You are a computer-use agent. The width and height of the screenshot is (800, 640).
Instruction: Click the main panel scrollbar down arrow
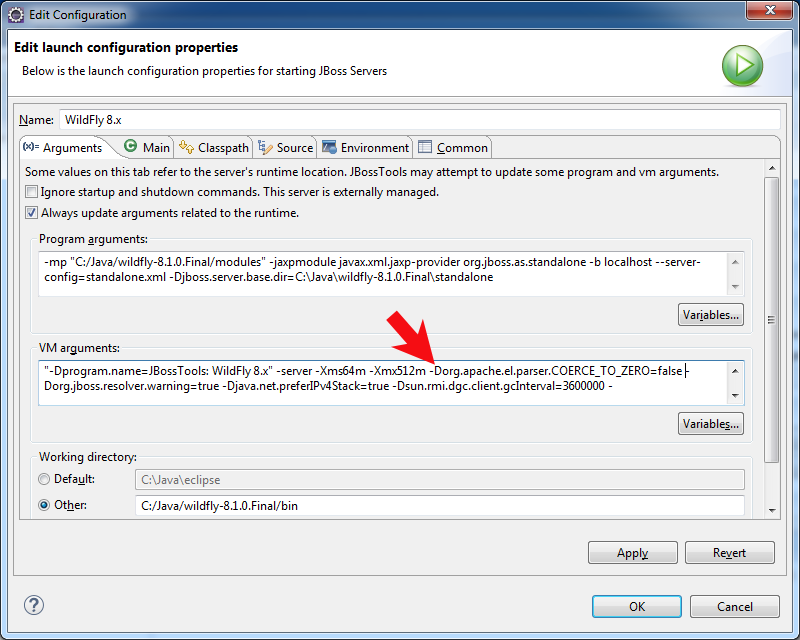pos(772,510)
